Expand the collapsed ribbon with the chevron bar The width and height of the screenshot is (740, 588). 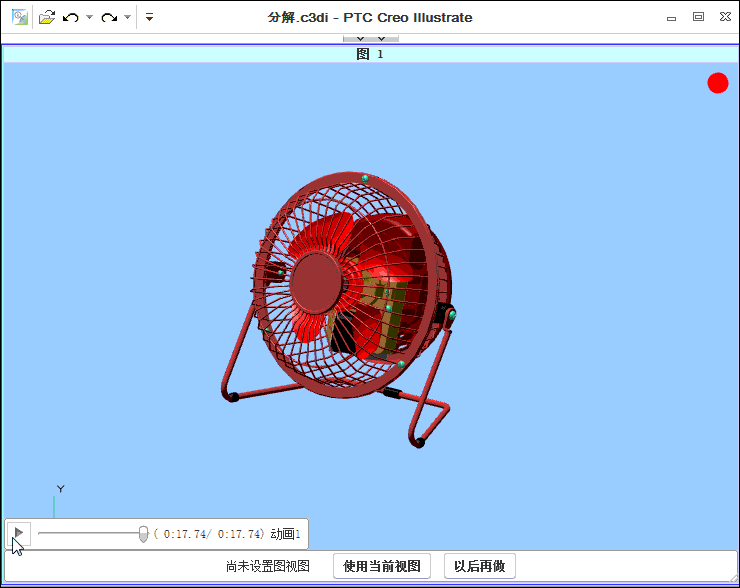(370, 38)
